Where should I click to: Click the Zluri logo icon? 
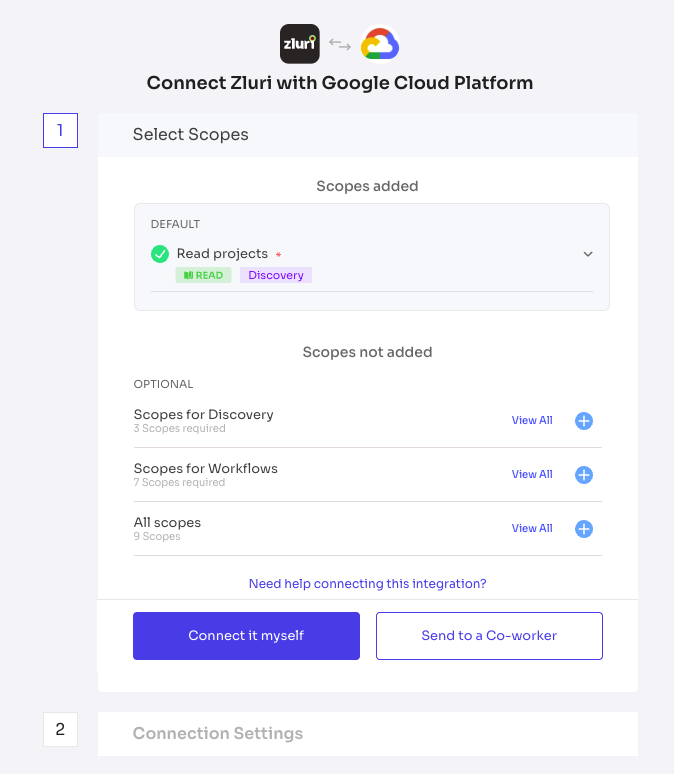[300, 44]
